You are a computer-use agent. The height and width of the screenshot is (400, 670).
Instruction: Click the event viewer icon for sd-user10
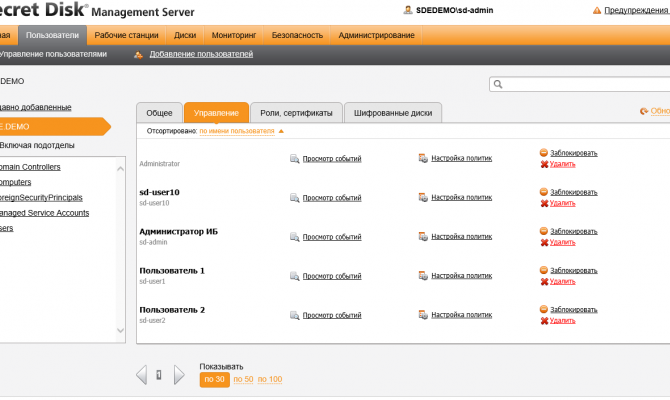[x=294, y=198]
